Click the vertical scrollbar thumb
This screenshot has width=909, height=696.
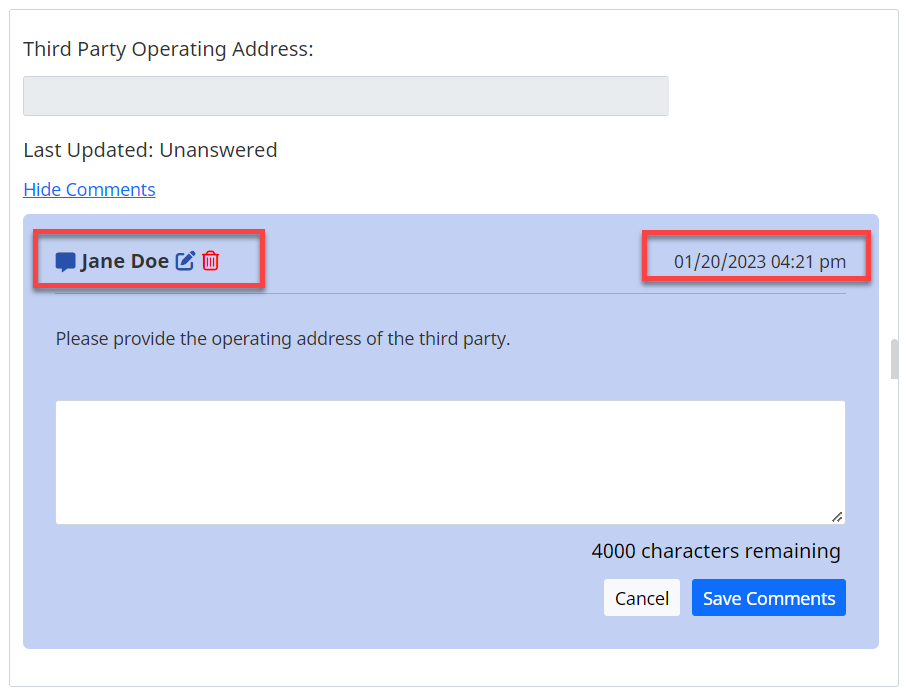point(894,359)
